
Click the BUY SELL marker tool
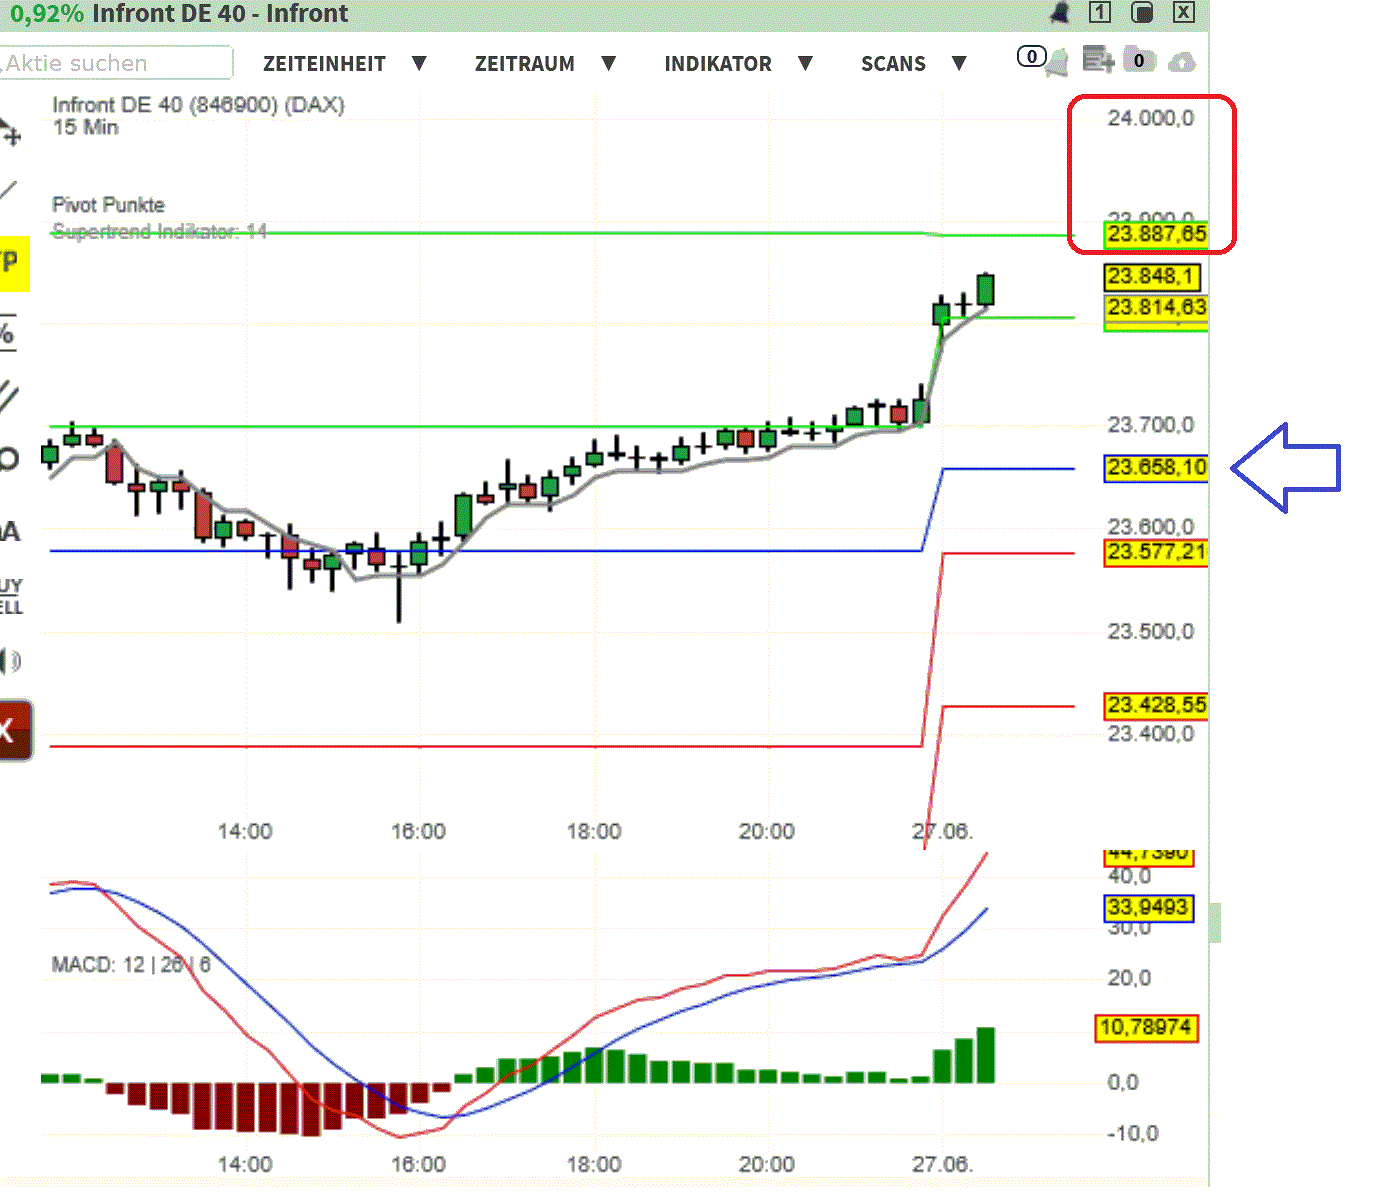coord(11,596)
